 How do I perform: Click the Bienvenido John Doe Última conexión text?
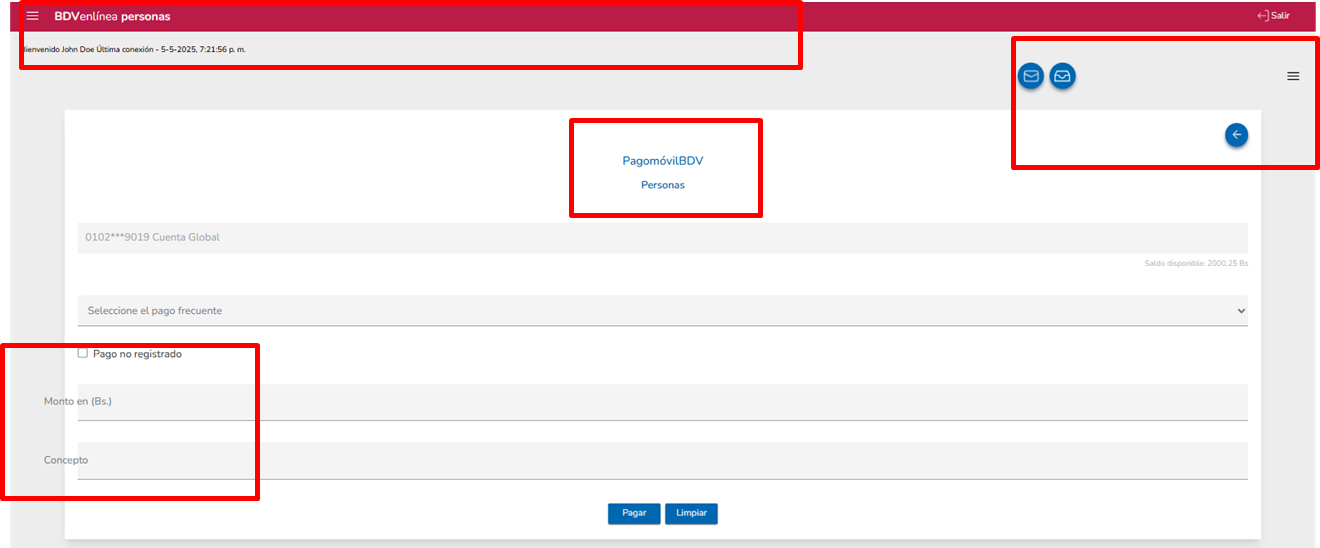click(134, 49)
